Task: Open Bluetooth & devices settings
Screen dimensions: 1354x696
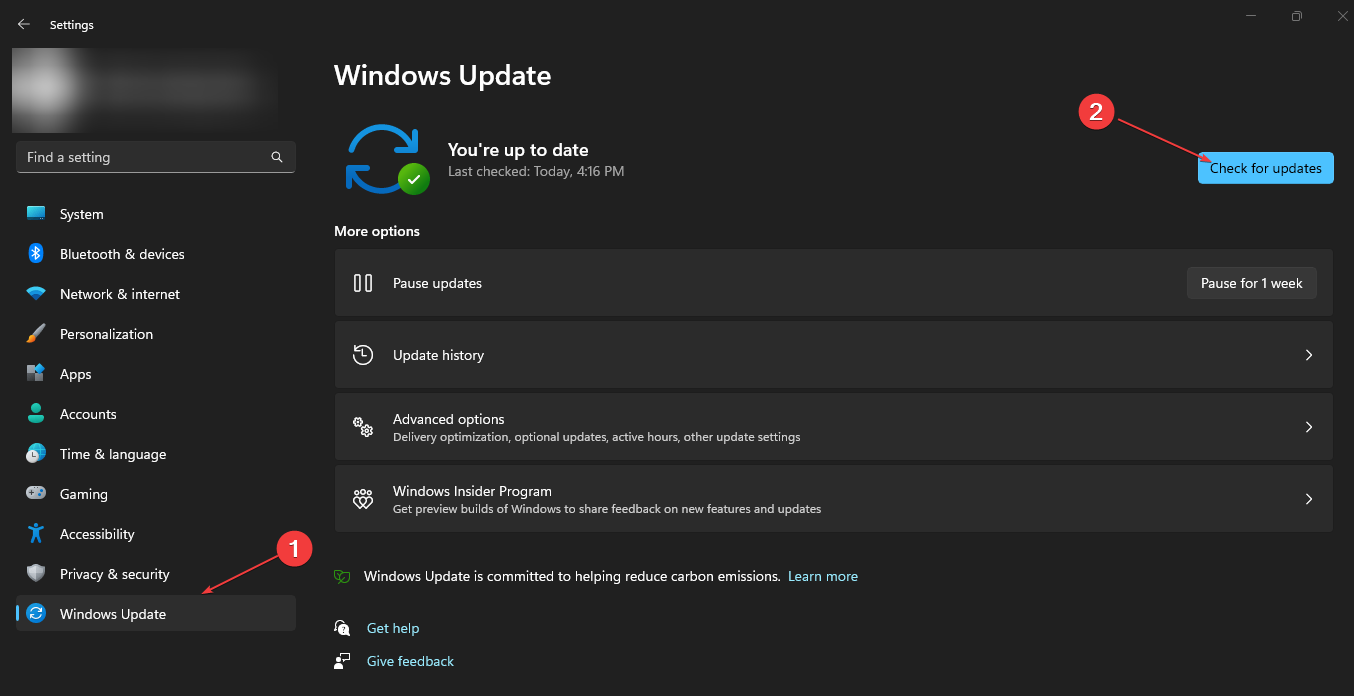Action: pos(156,254)
